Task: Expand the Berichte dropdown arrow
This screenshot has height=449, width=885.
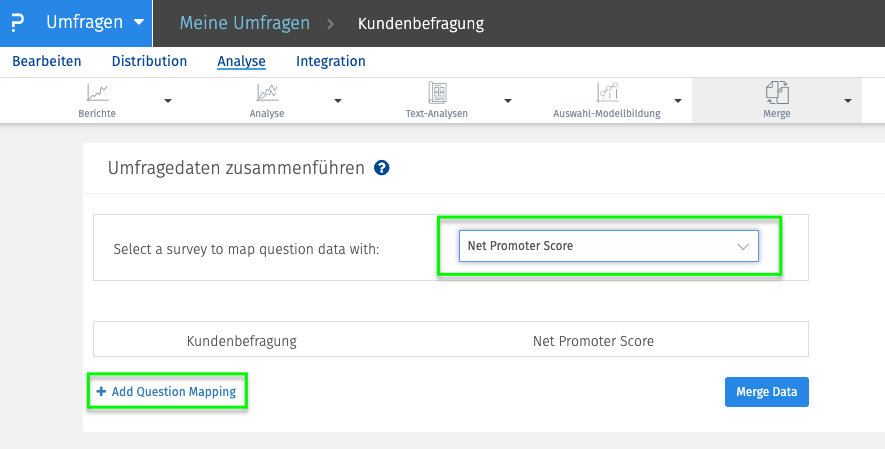Action: [168, 101]
